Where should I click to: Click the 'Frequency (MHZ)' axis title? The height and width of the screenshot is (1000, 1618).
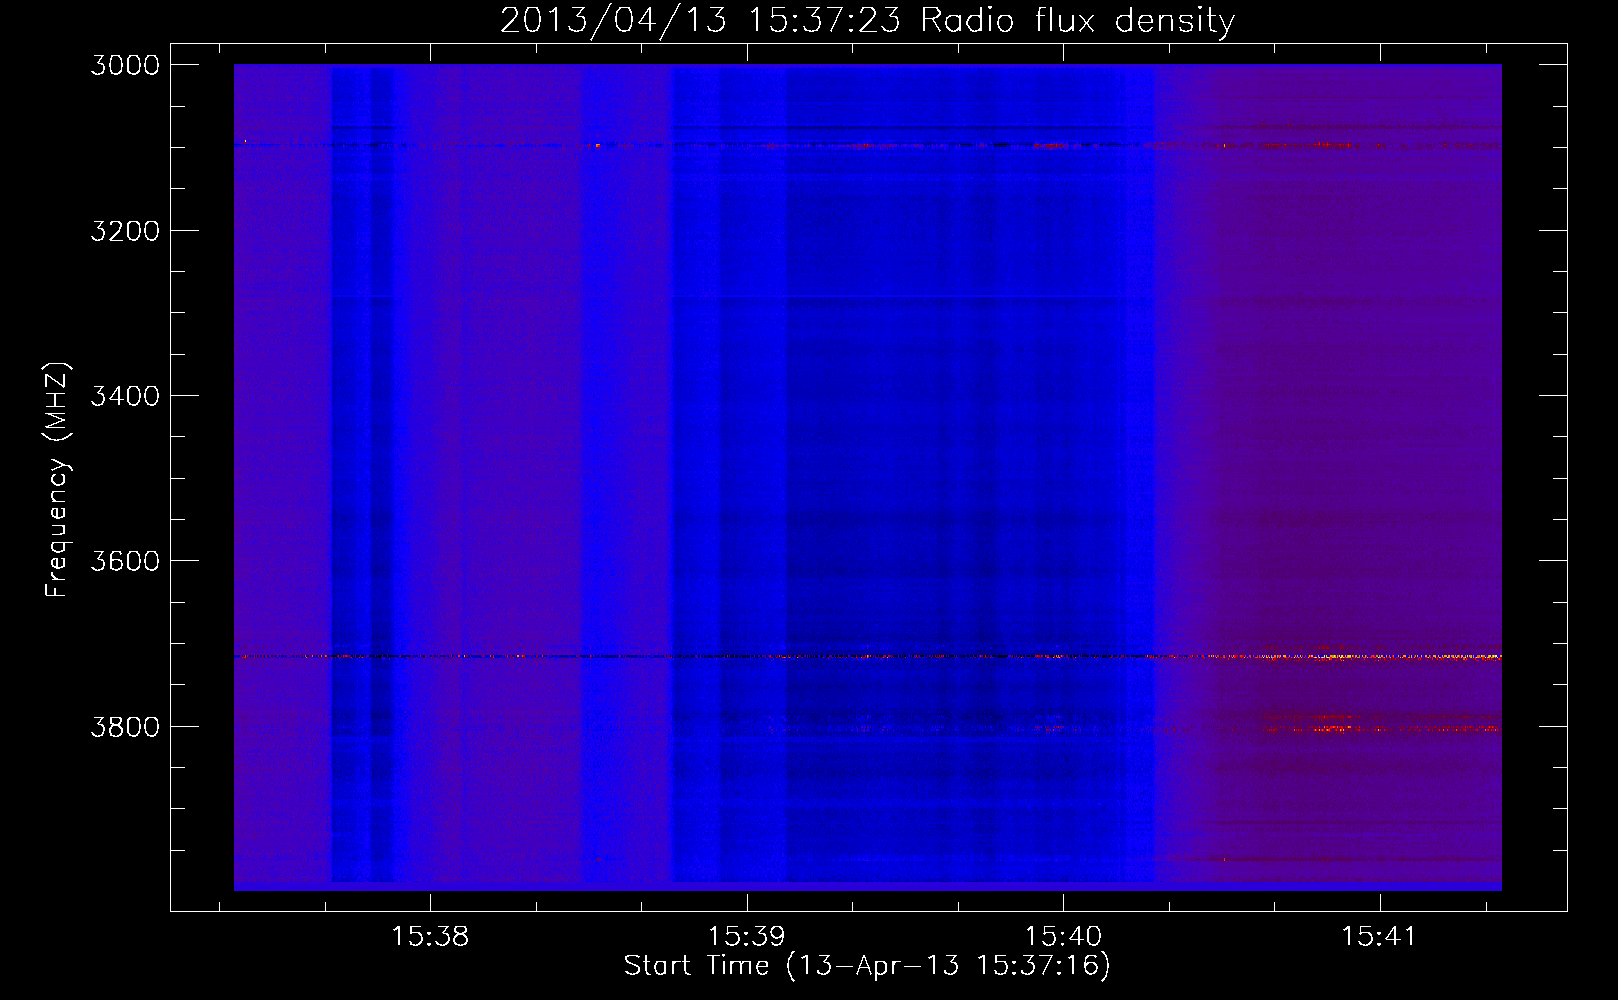[x=57, y=479]
